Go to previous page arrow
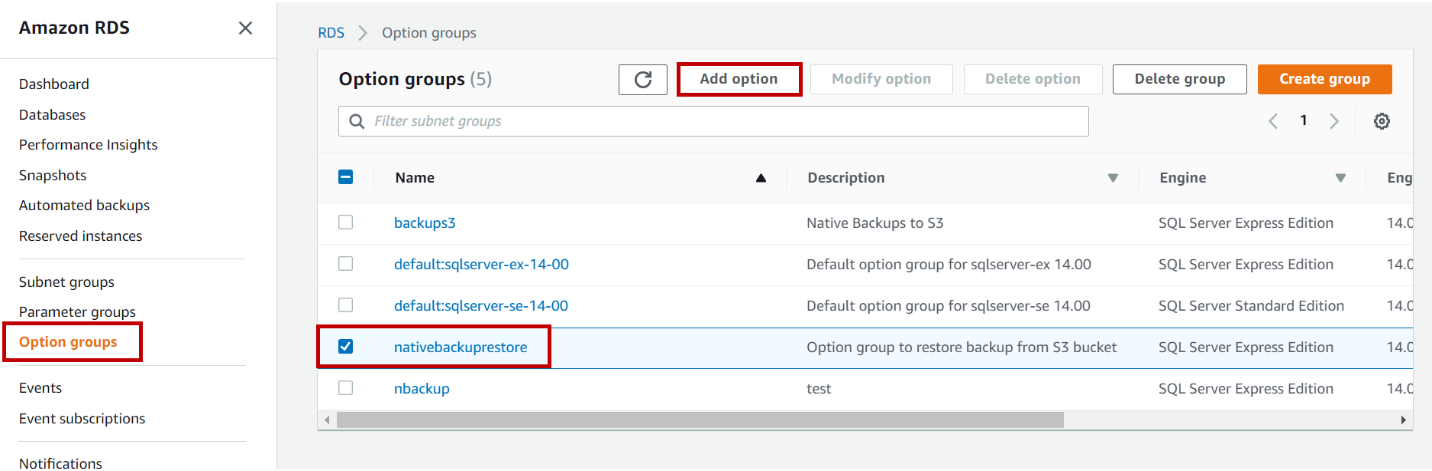This screenshot has width=1432, height=471. pos(1273,121)
